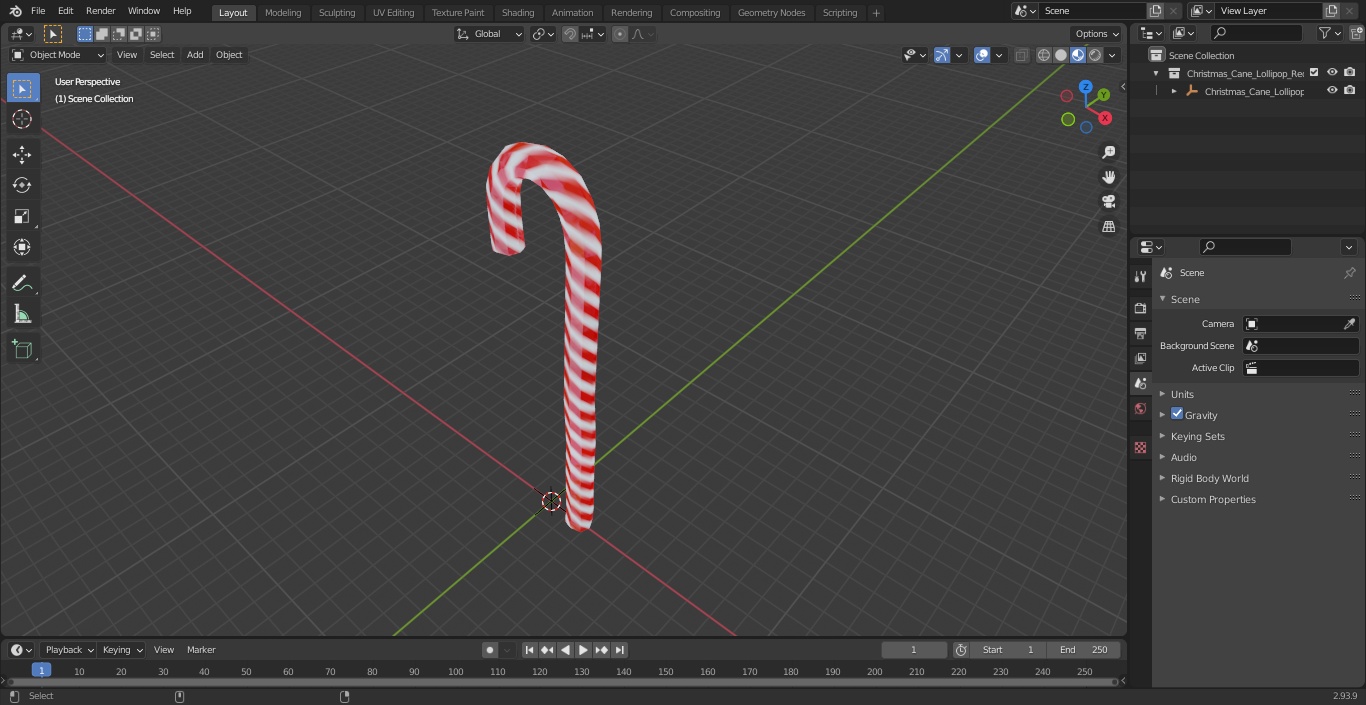Toggle viewport overlays button
Viewport: 1366px width, 705px height.
[x=982, y=55]
